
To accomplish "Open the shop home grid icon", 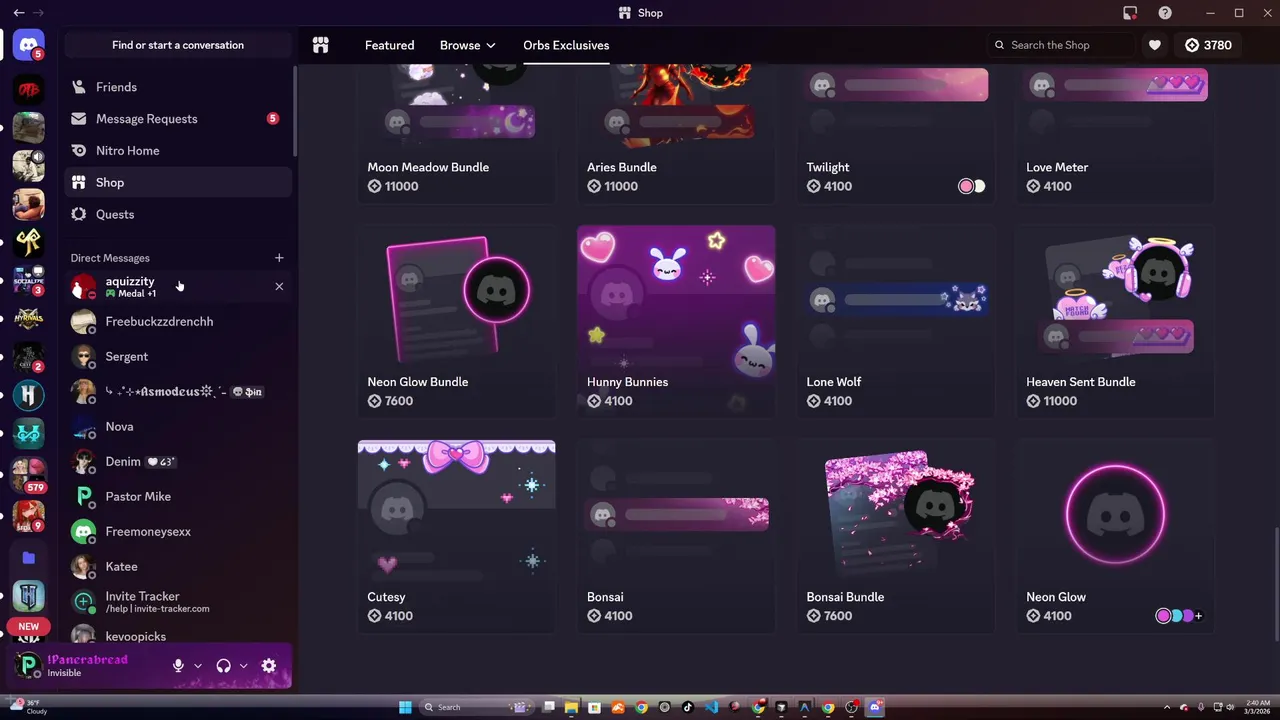I will click(321, 45).
